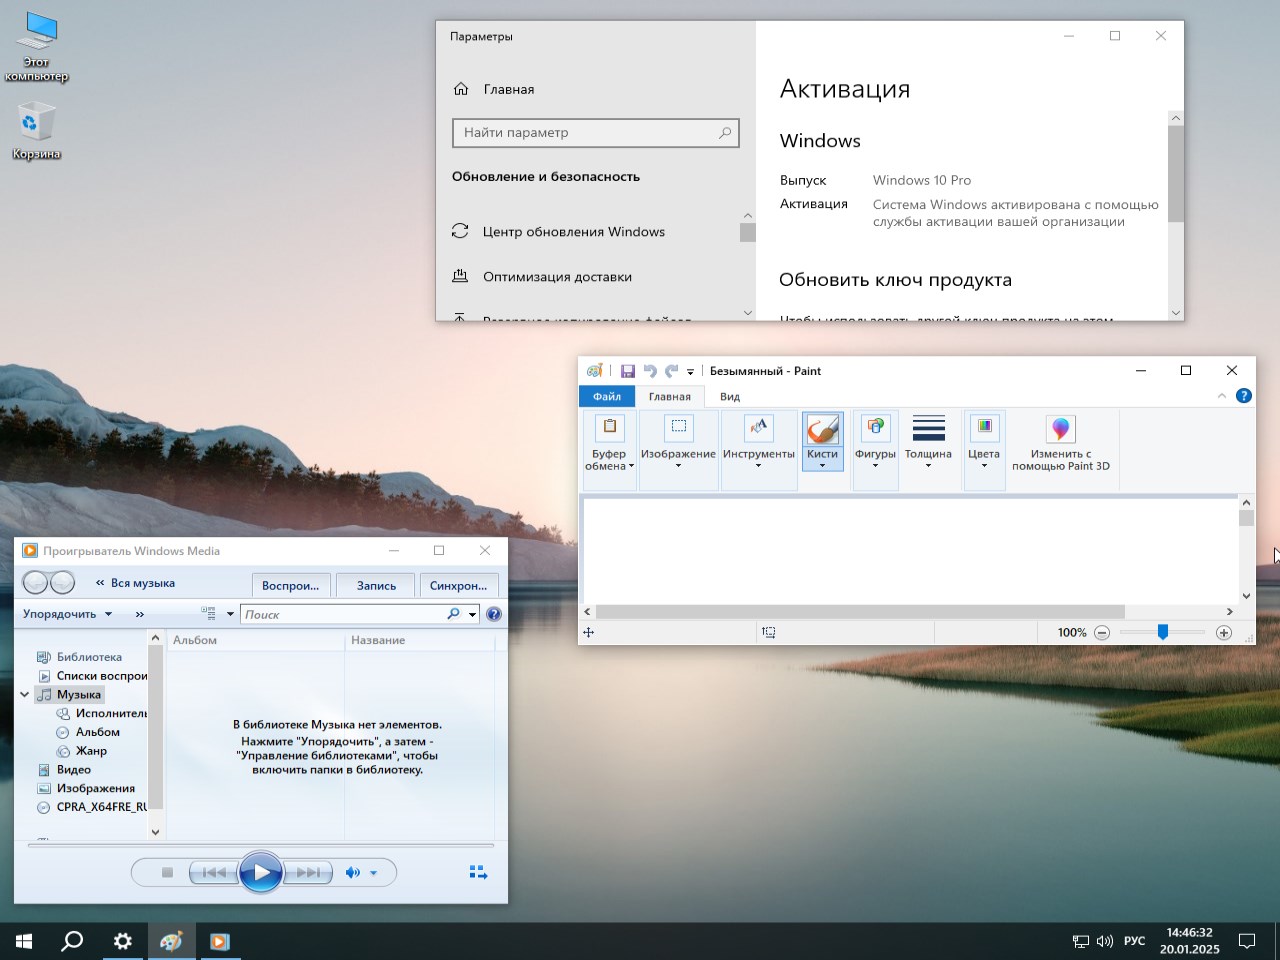Collapse the Paint ribbon with the chevron
This screenshot has width=1280, height=960.
[x=1221, y=396]
